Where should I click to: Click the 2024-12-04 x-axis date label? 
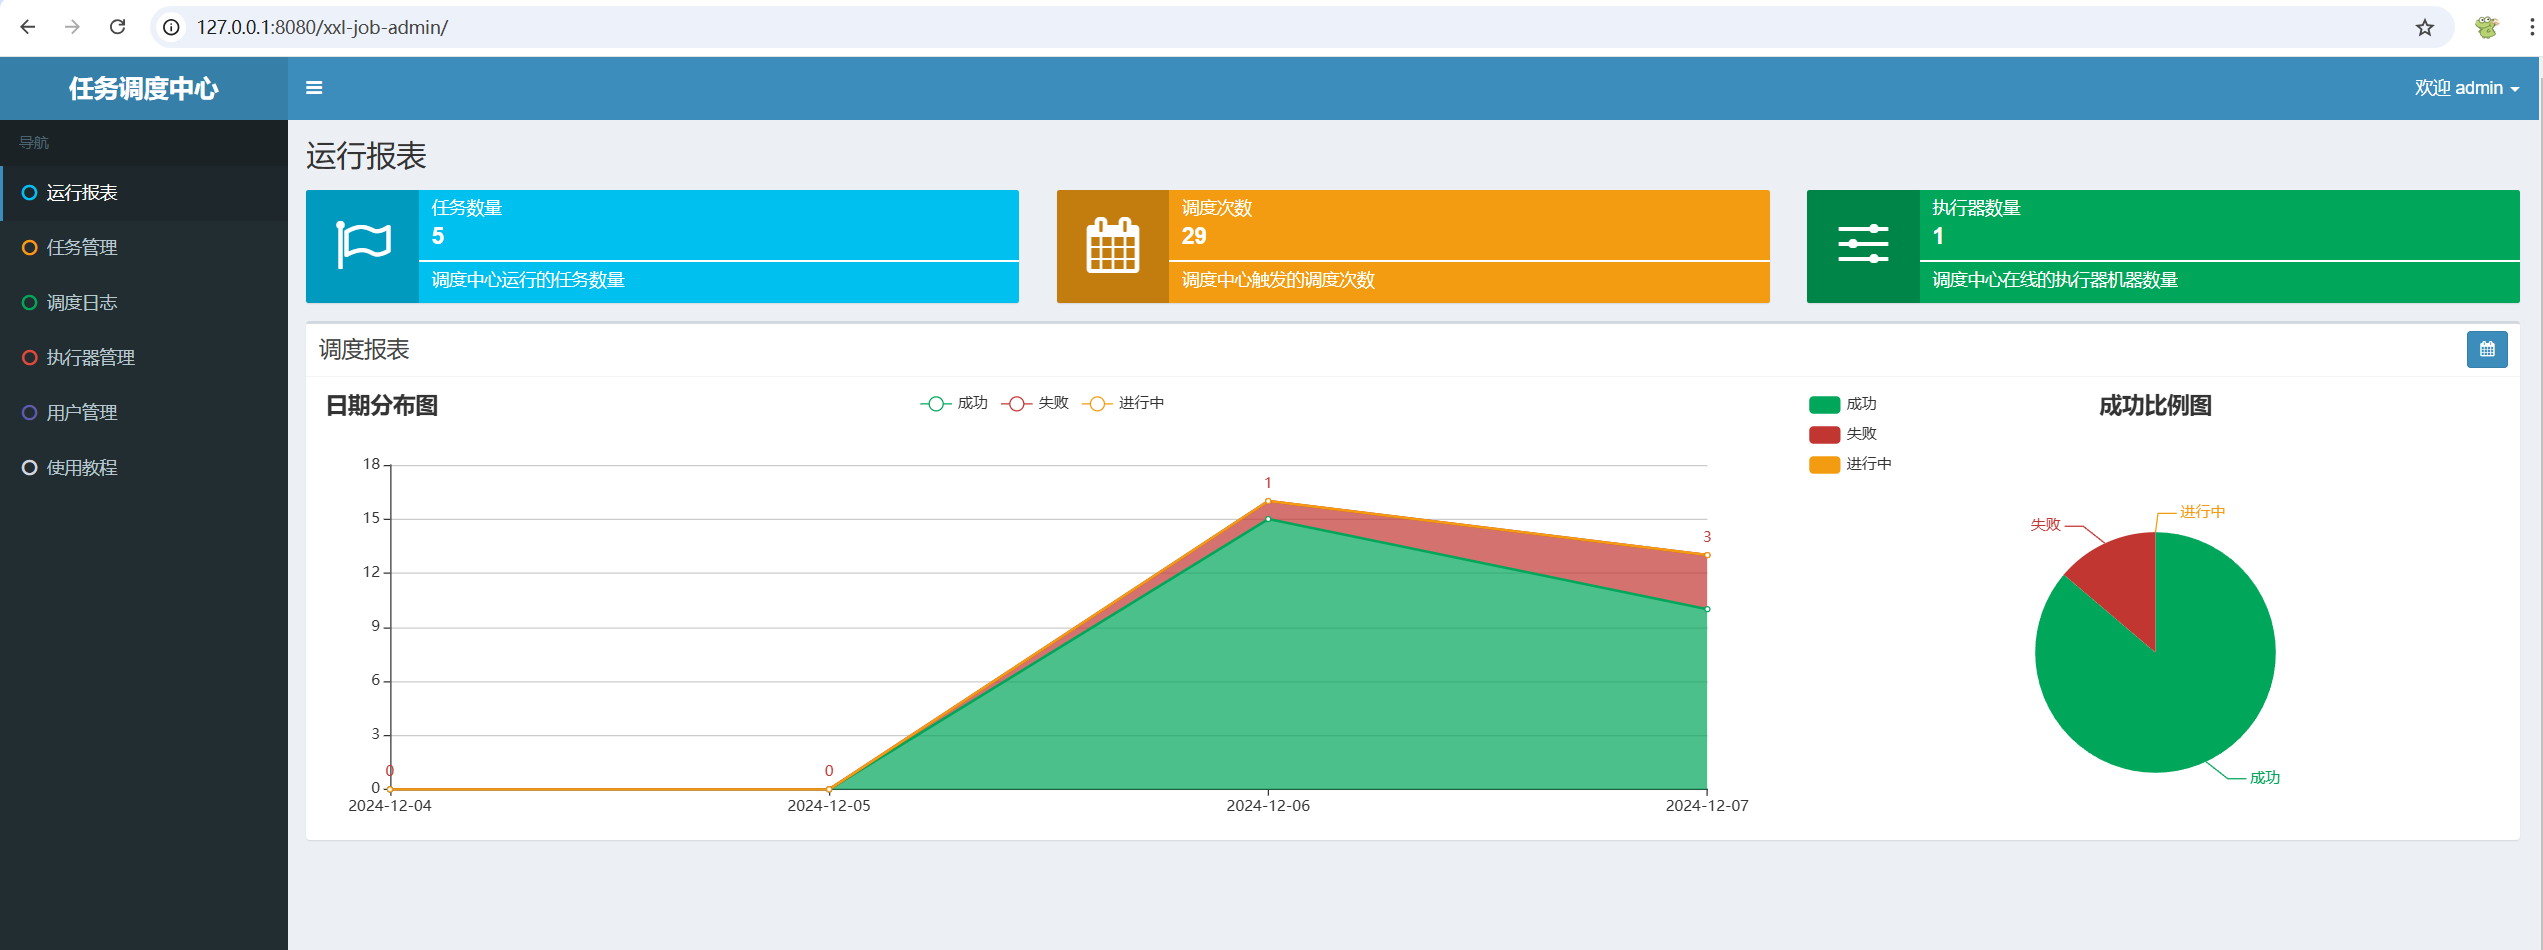390,806
